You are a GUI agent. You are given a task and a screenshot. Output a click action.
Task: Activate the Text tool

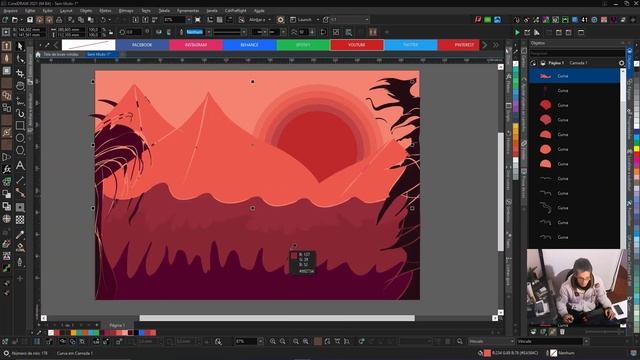pos(20,165)
